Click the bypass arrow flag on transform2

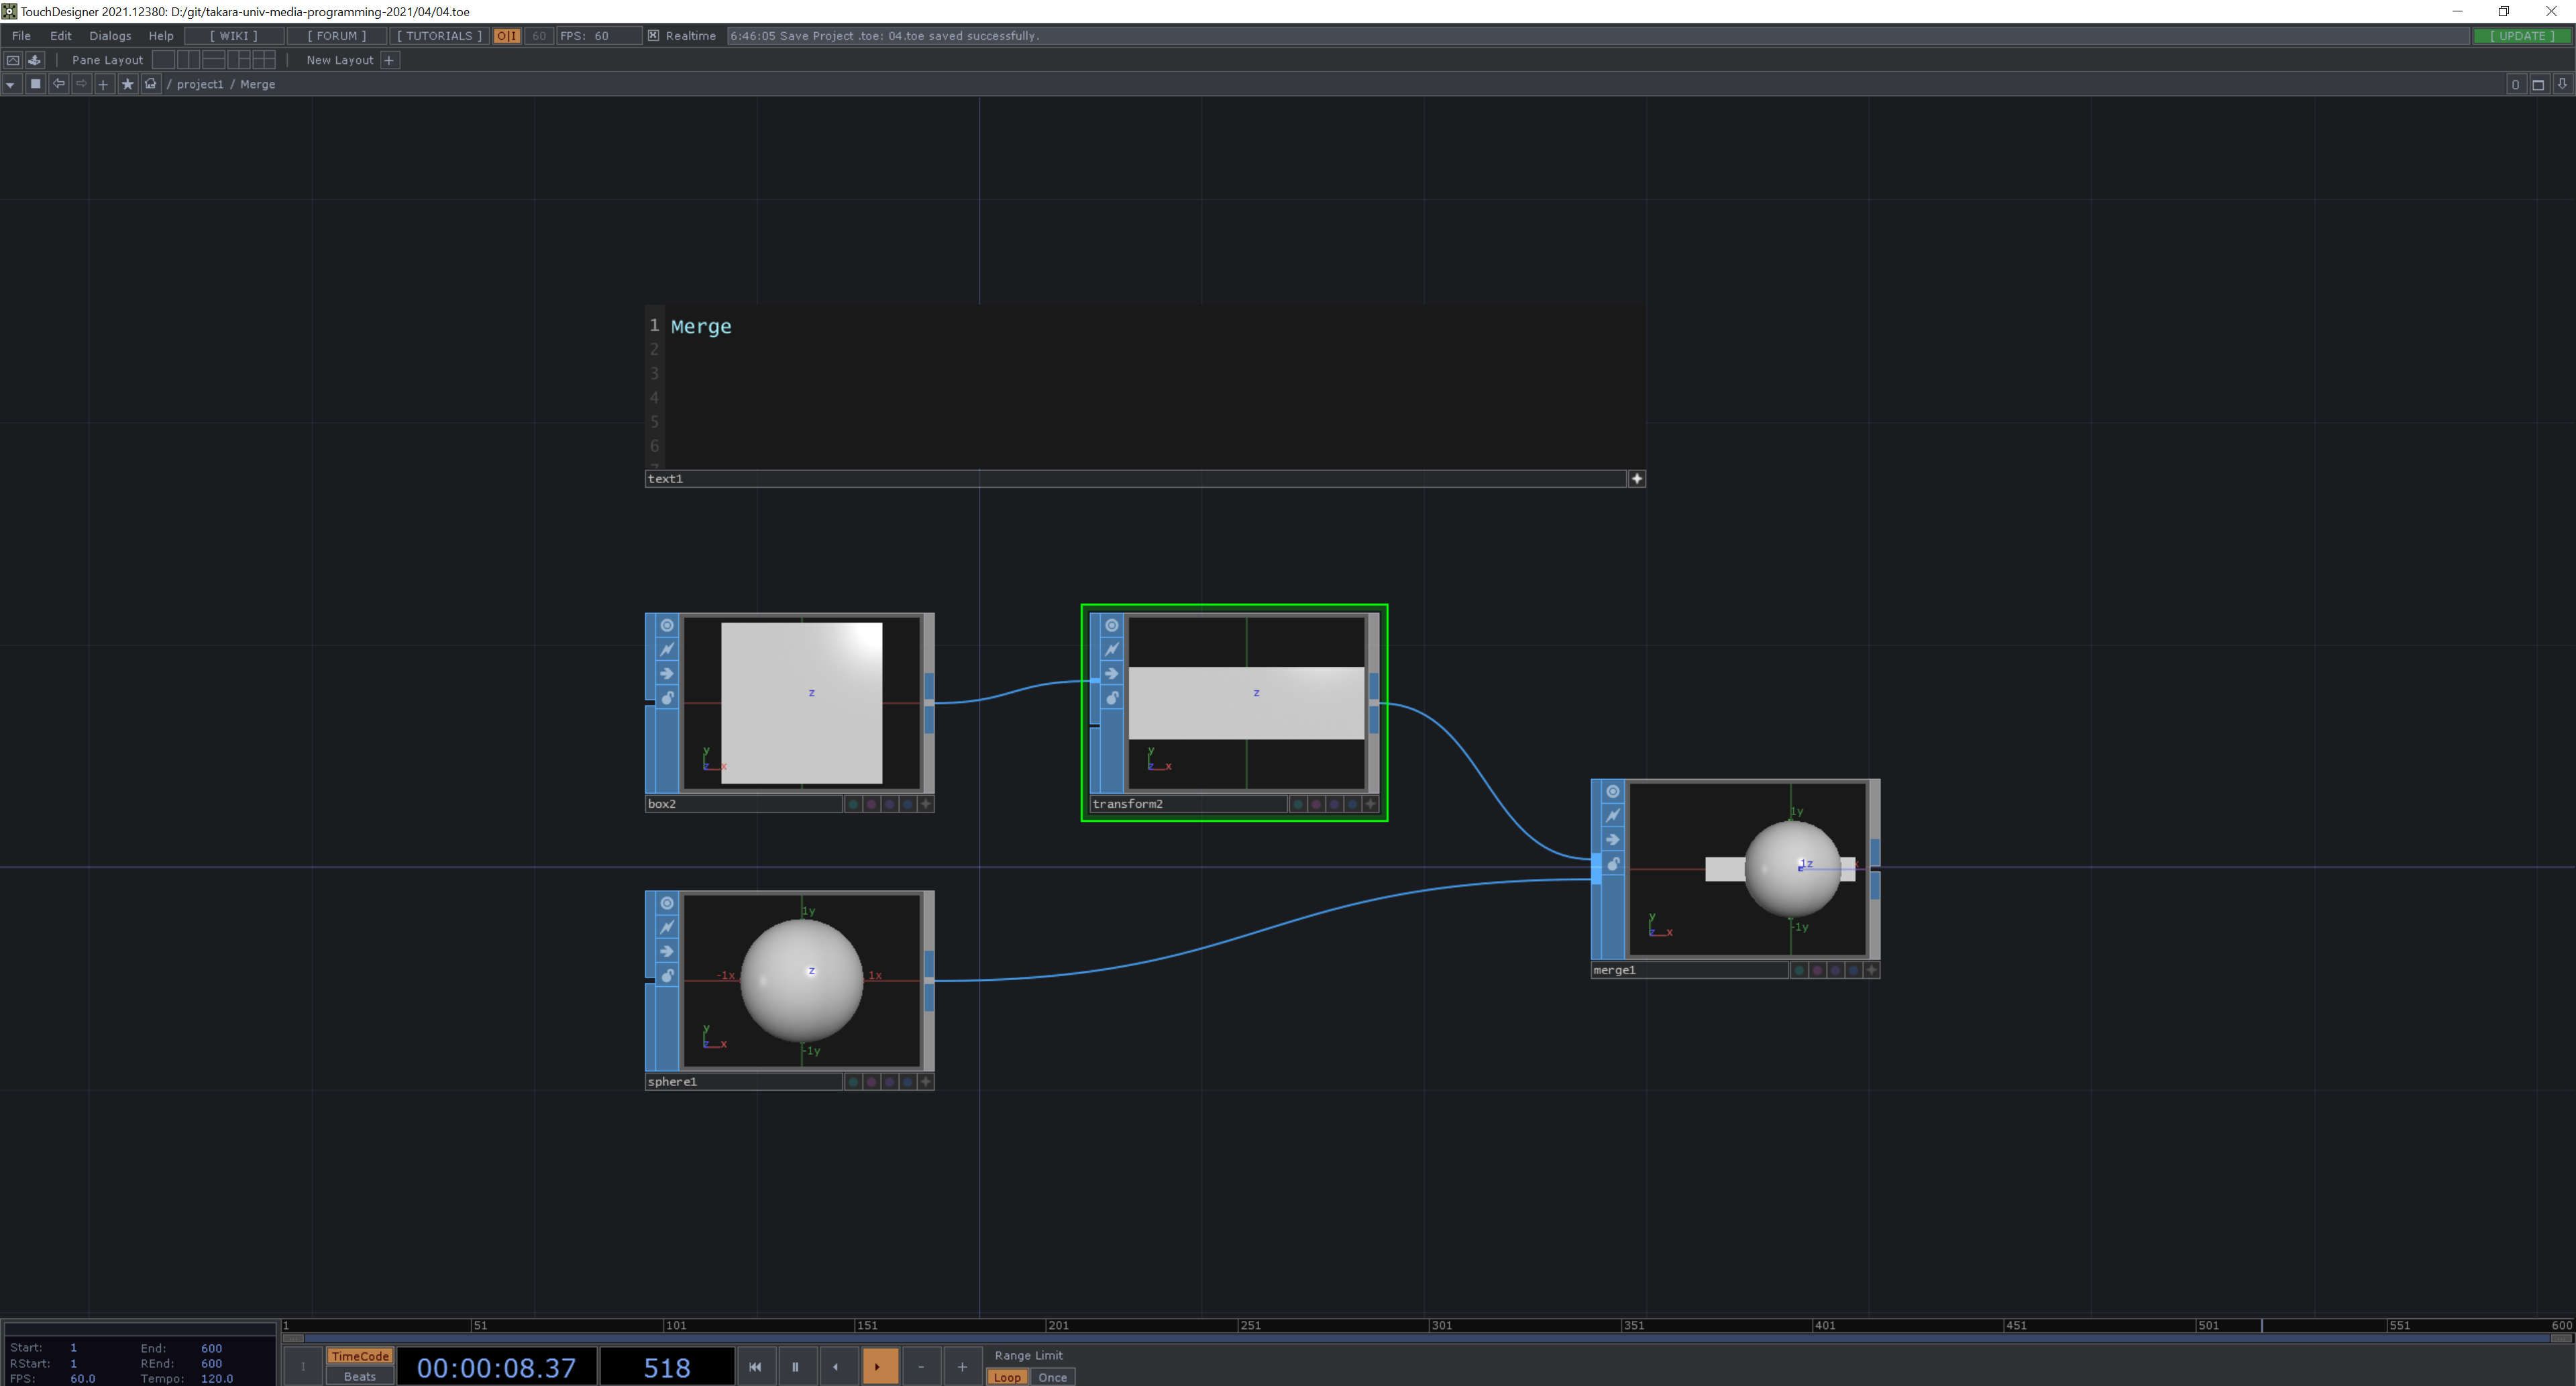tap(1112, 674)
